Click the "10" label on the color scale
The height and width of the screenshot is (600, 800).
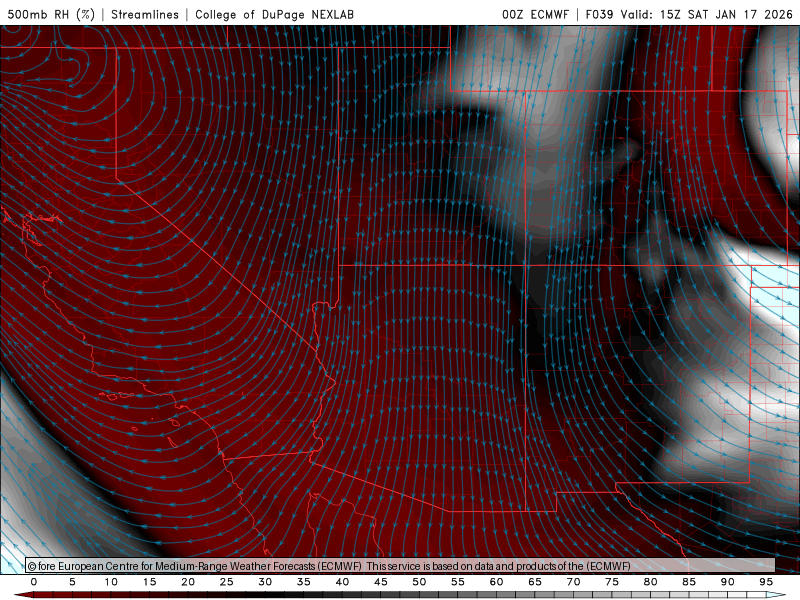[x=111, y=582]
